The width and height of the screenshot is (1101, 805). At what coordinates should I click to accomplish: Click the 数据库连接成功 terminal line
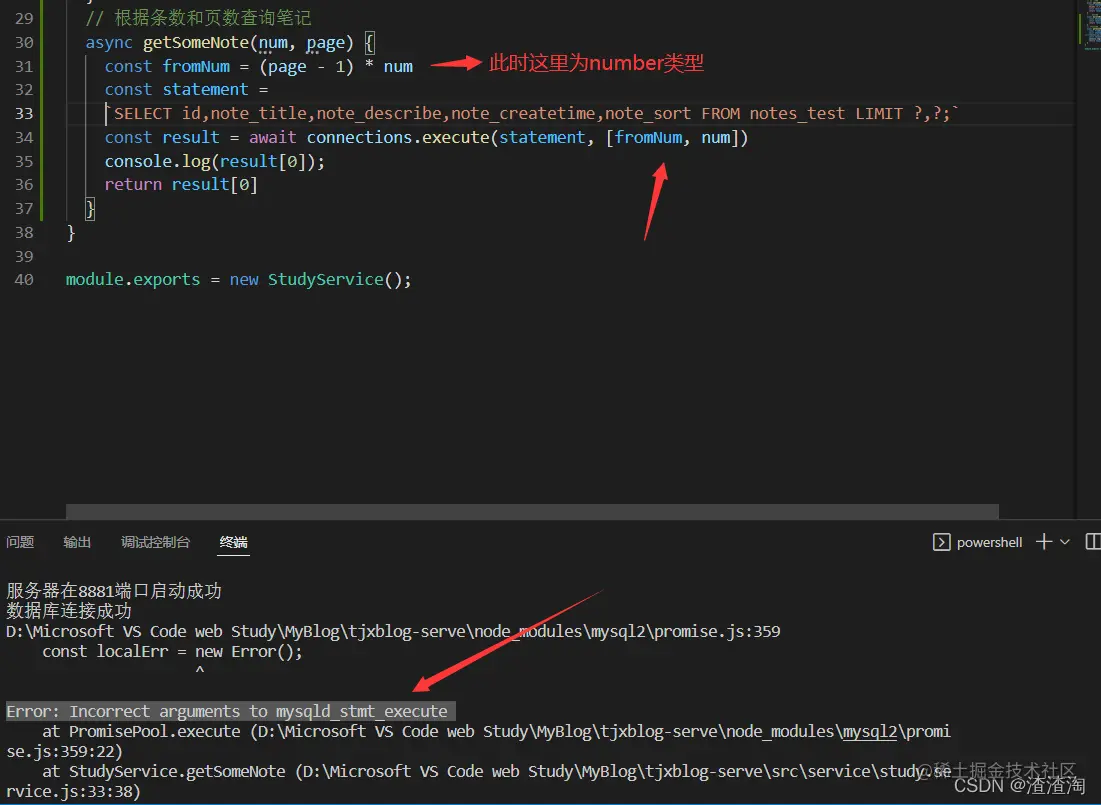(68, 610)
